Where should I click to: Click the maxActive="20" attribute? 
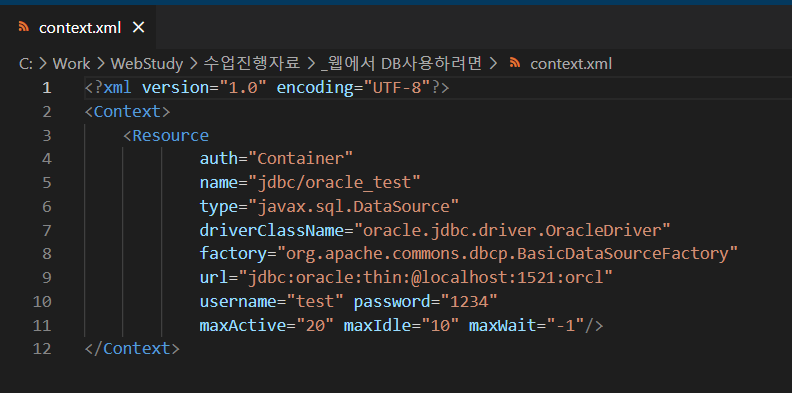pyautogui.click(x=267, y=325)
